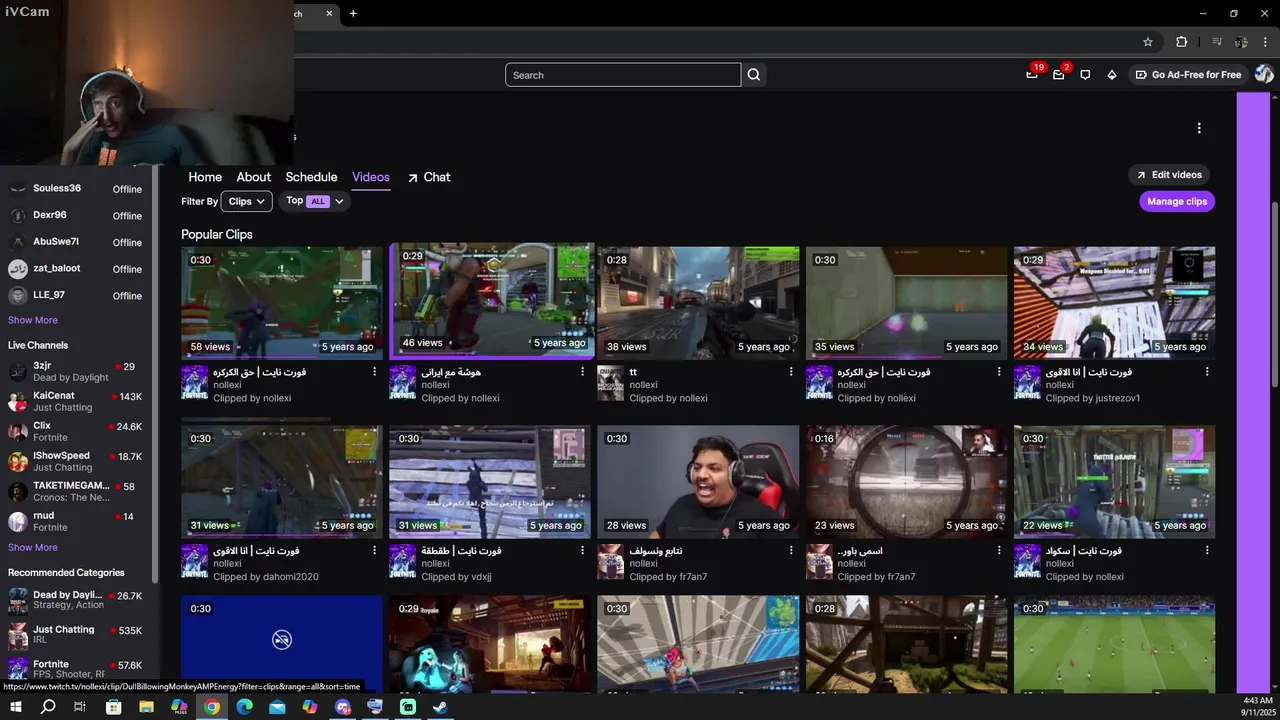Open options menu for clip هوشة مع ايراني
Viewport: 1280px width, 720px height.
click(583, 372)
